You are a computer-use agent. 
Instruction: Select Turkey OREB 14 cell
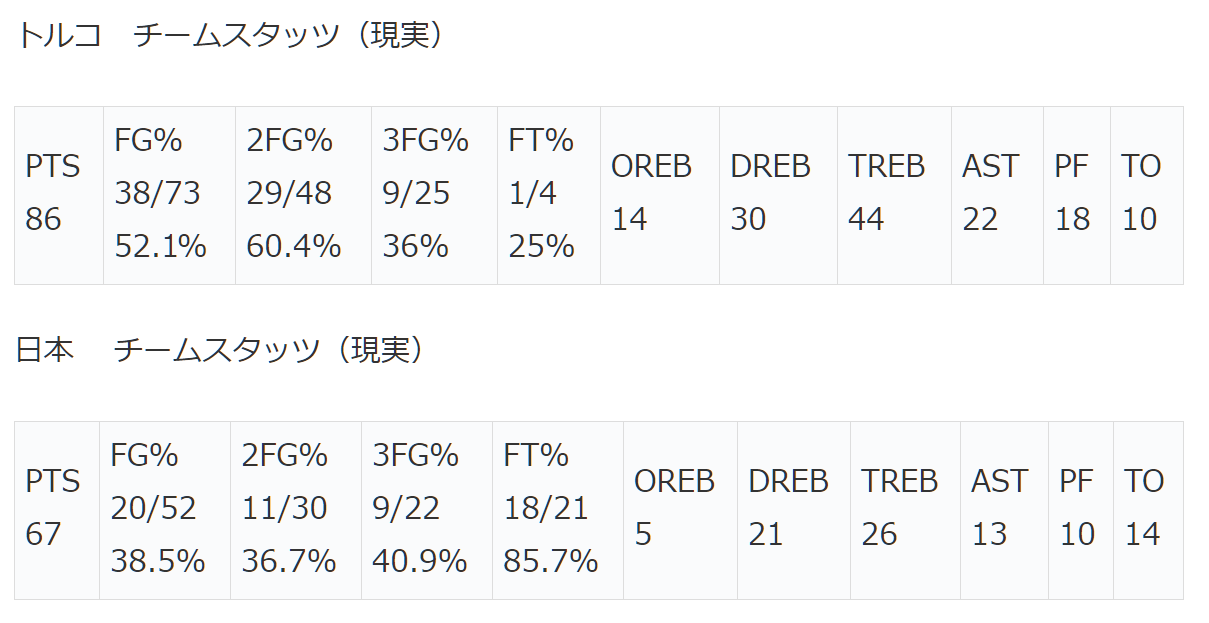click(660, 195)
